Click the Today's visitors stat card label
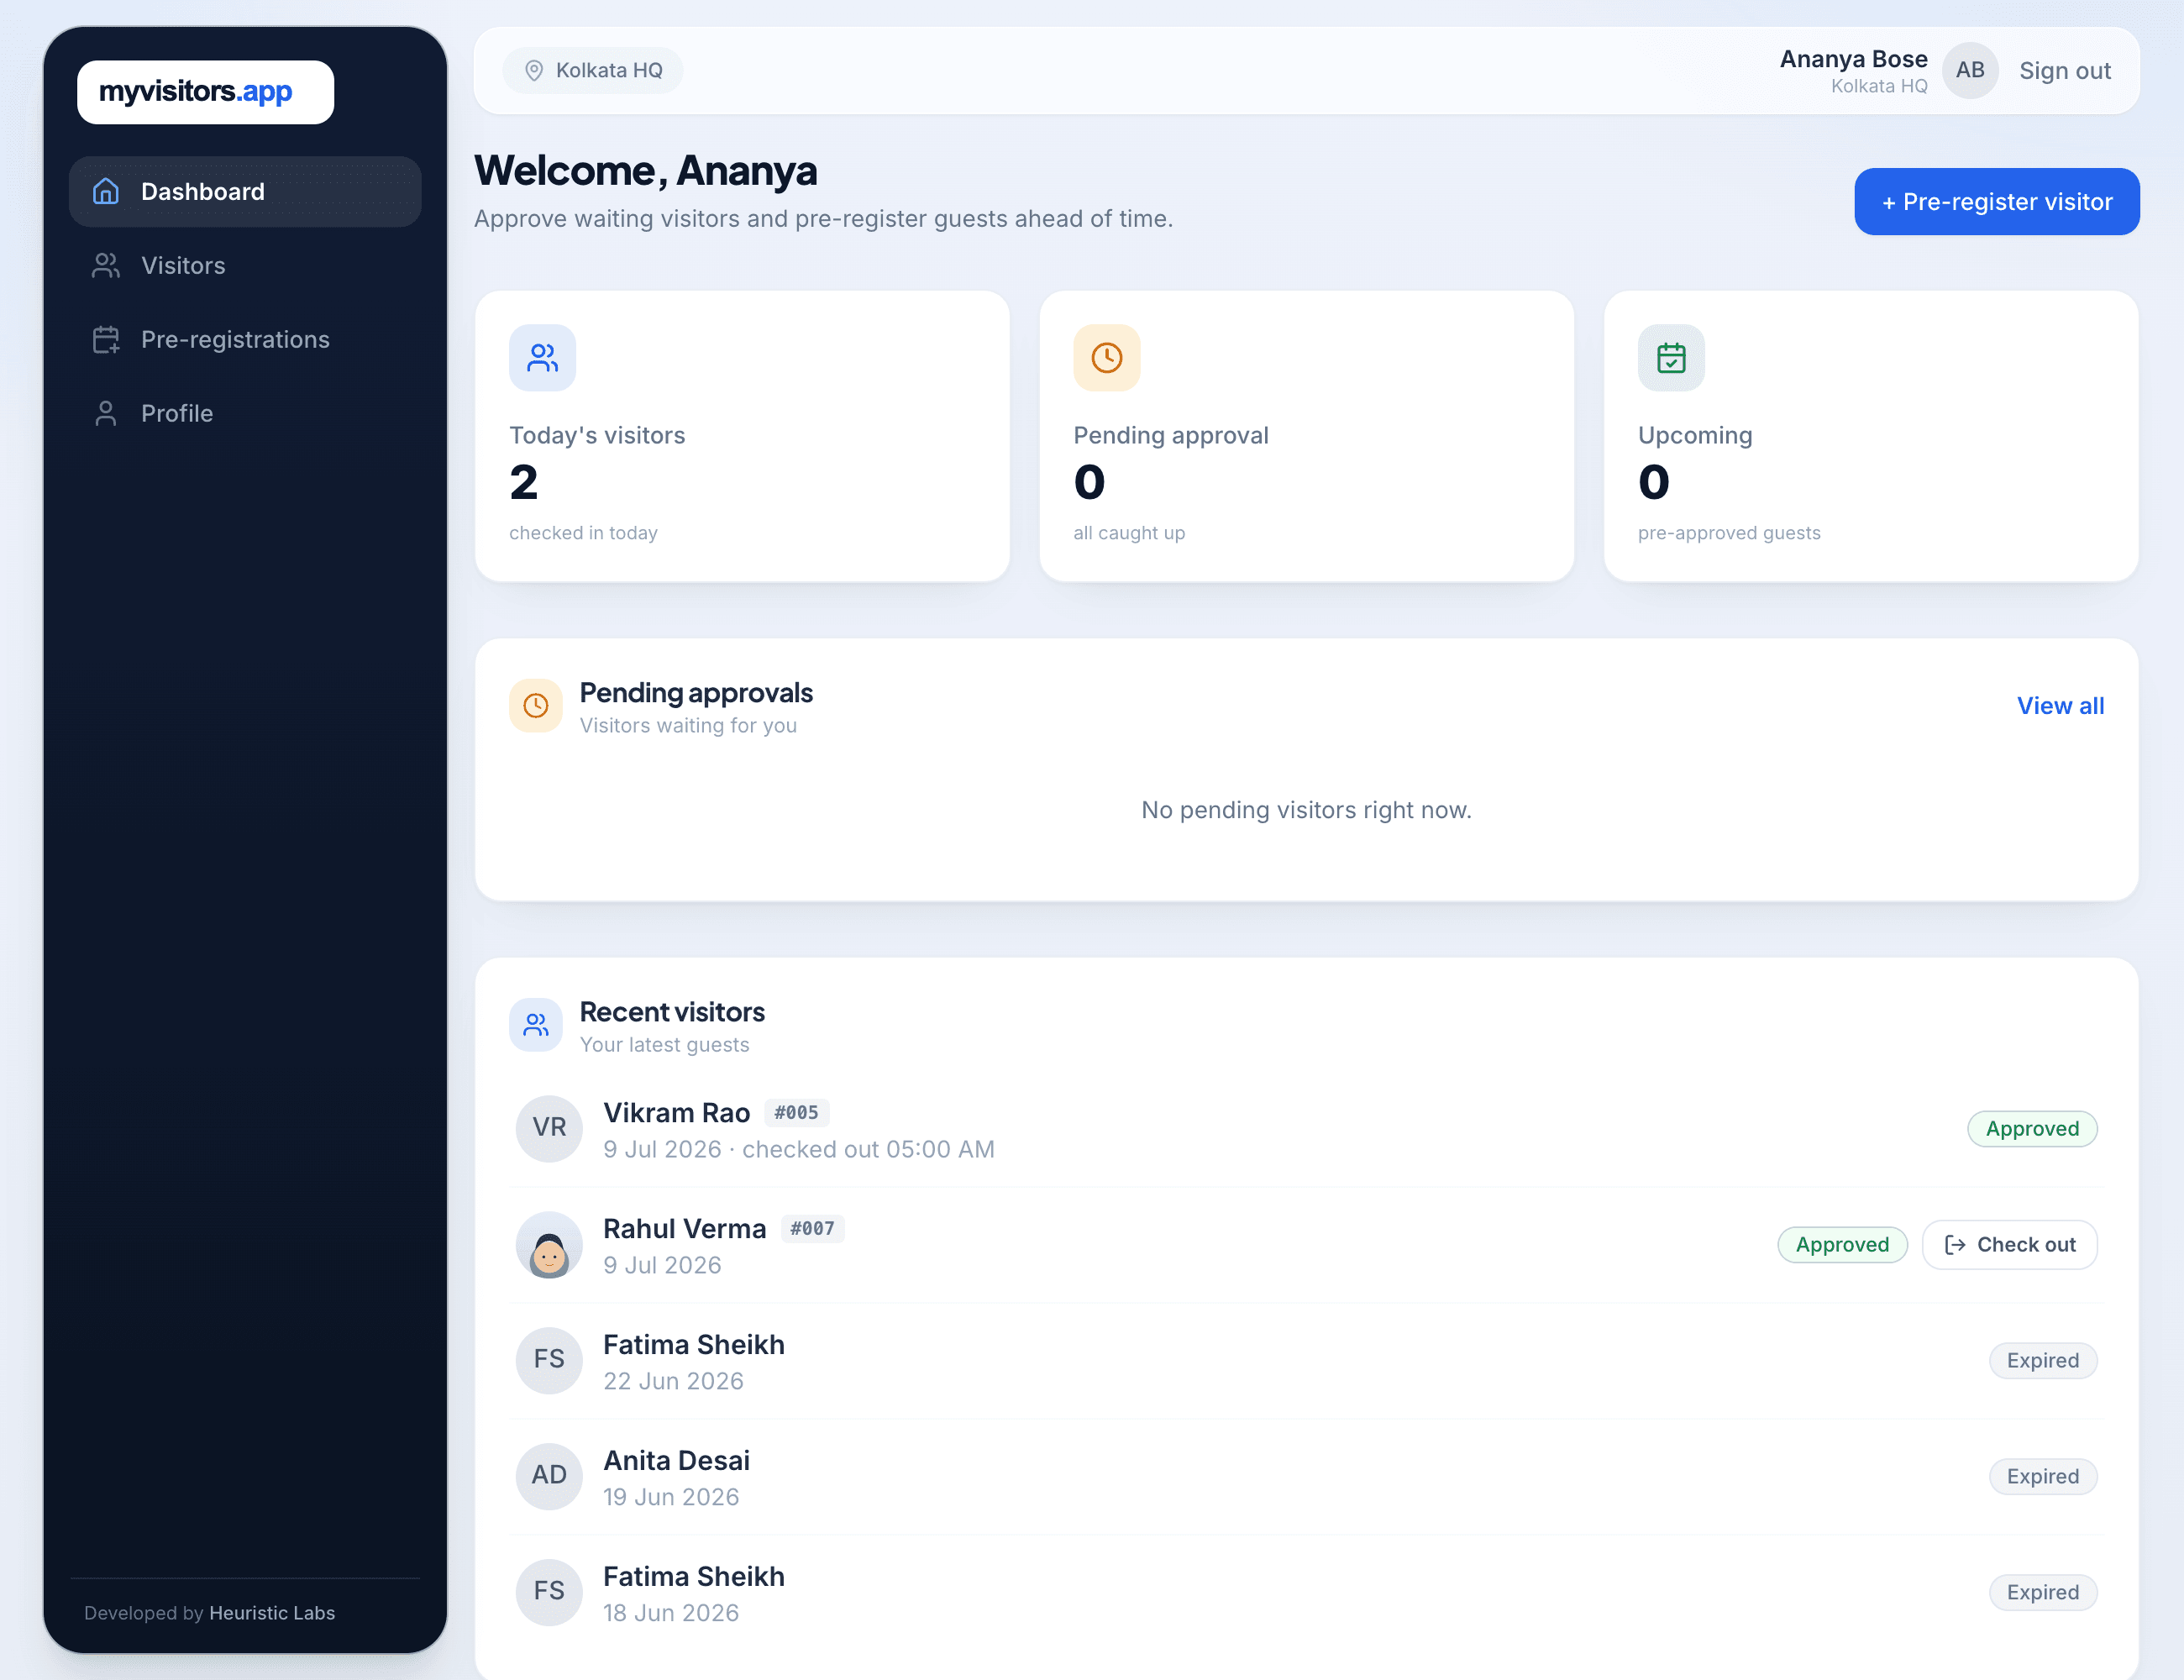This screenshot has width=2184, height=1680. pos(597,435)
